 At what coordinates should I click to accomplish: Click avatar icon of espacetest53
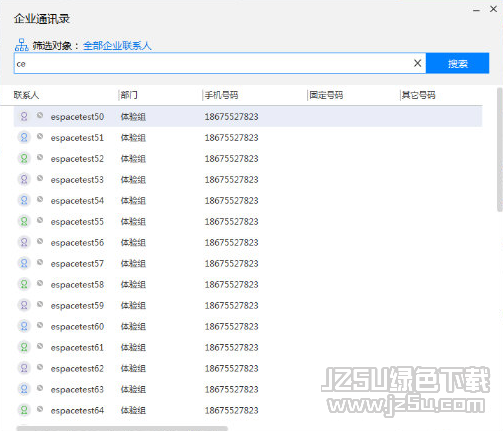click(x=24, y=179)
